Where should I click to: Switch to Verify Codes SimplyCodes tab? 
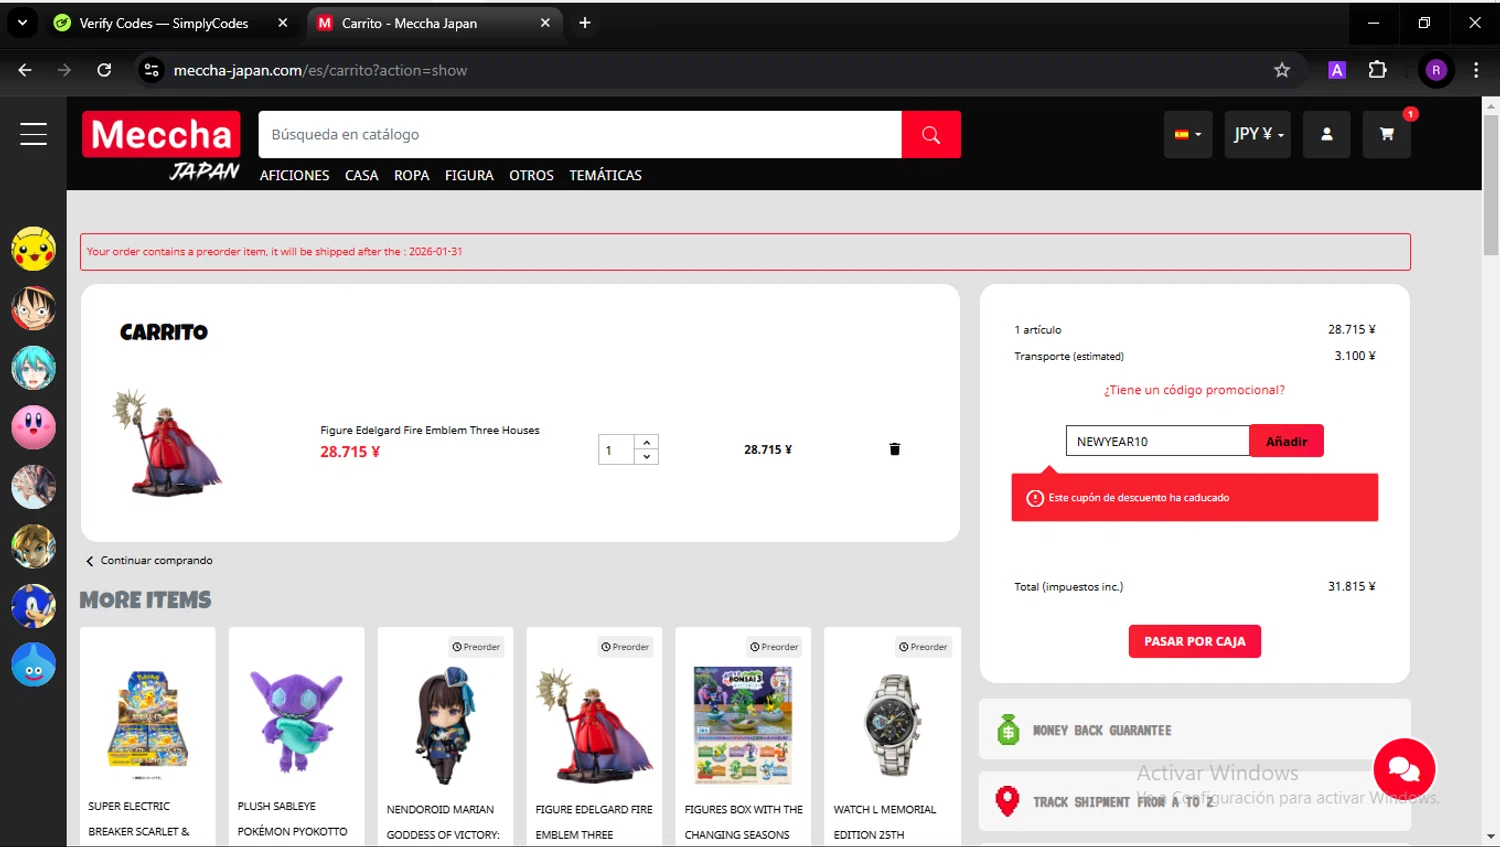point(163,23)
